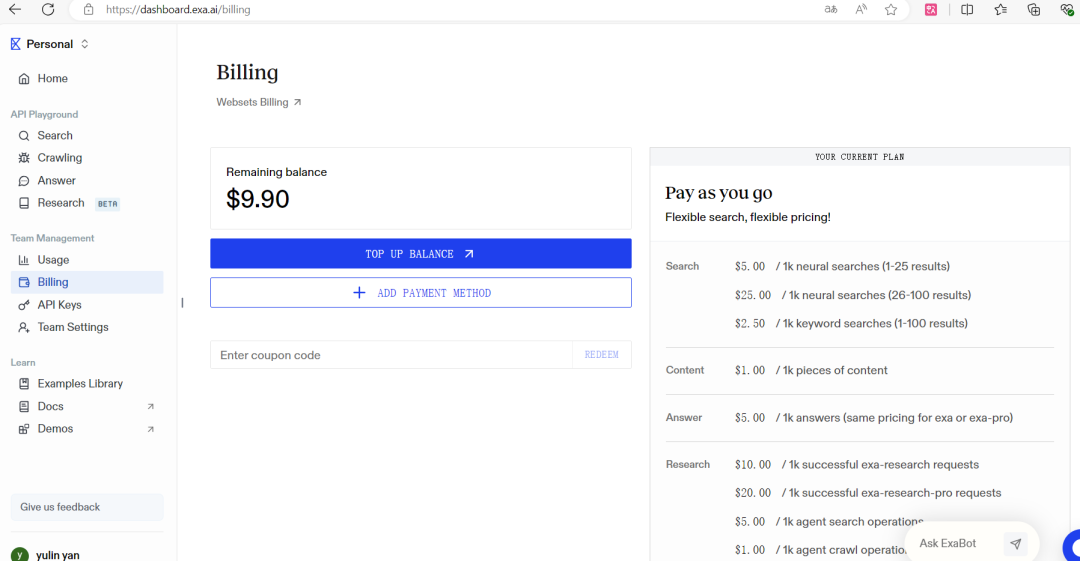Click the YOUR CURRENT PLAN header
Viewport: 1080px width, 561px height.
(860, 157)
